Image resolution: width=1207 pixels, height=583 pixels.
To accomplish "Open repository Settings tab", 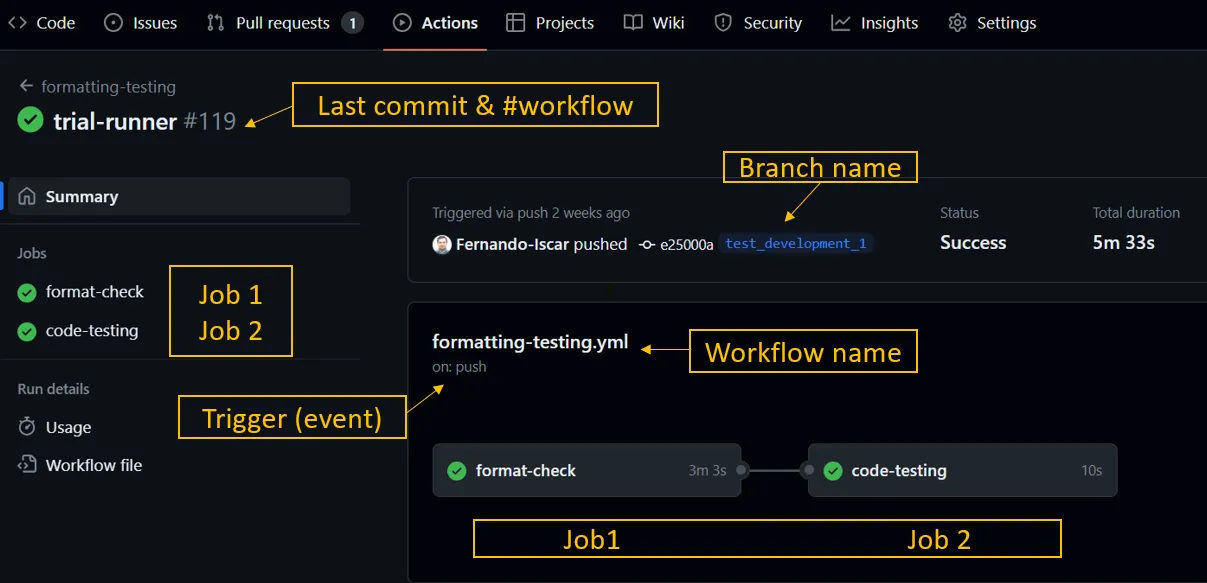I will (x=992, y=23).
